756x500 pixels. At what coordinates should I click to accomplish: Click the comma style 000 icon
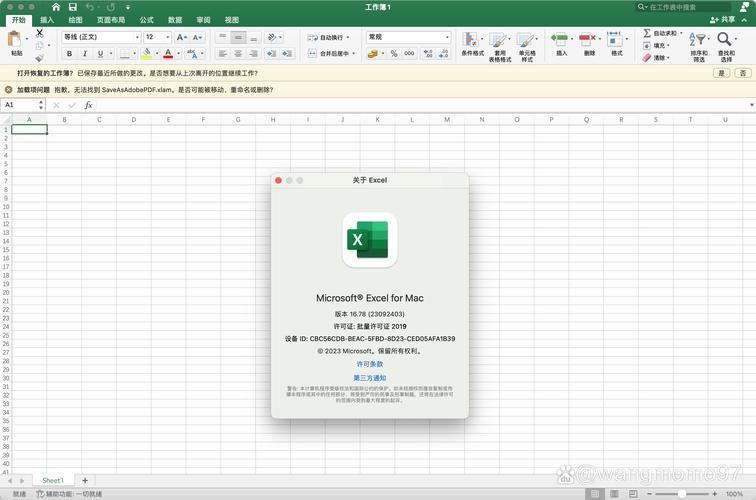pos(409,54)
